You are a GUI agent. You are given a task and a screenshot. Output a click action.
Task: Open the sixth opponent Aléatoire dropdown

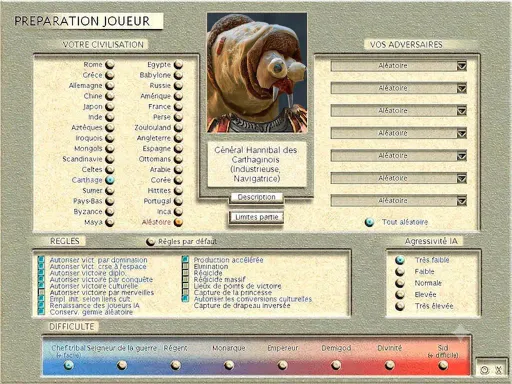pos(399,178)
